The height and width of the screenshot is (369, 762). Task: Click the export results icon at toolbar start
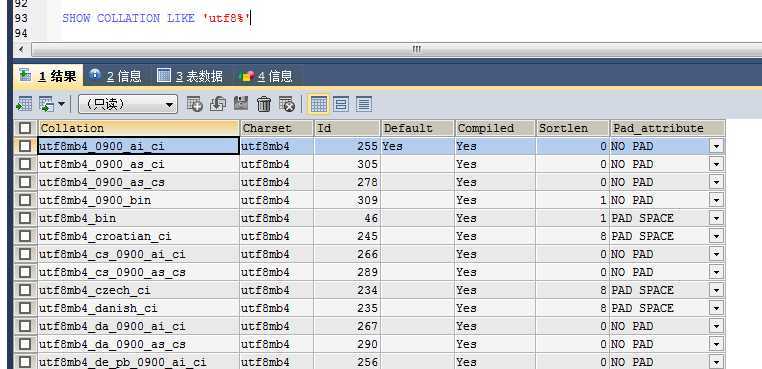point(24,104)
